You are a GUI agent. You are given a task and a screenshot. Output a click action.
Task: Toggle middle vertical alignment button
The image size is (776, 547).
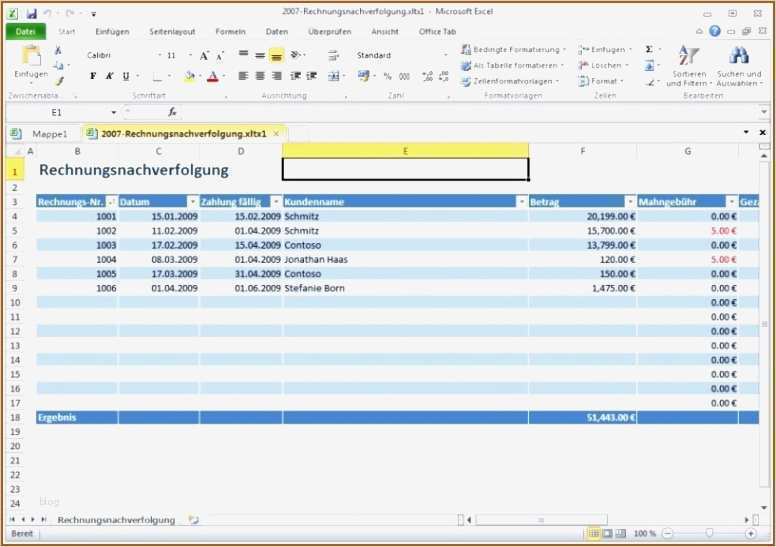(260, 55)
